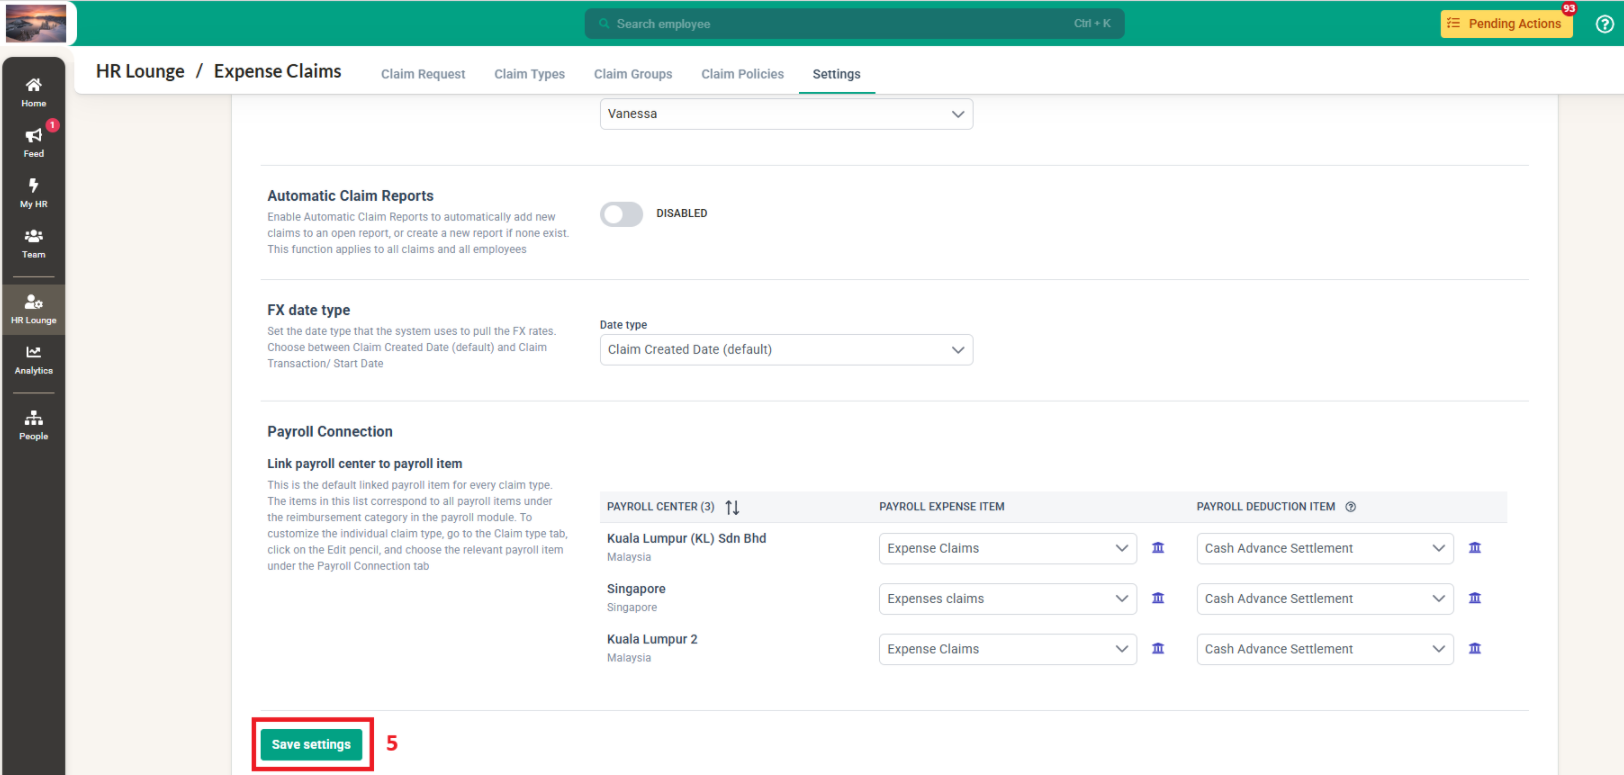Sort the Payroll Center column
Screen dimensions: 1624x775
tap(732, 507)
